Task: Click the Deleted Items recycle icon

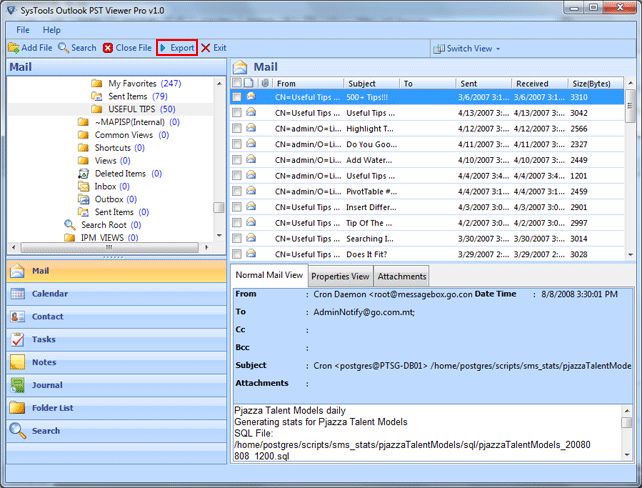Action: pyautogui.click(x=83, y=174)
